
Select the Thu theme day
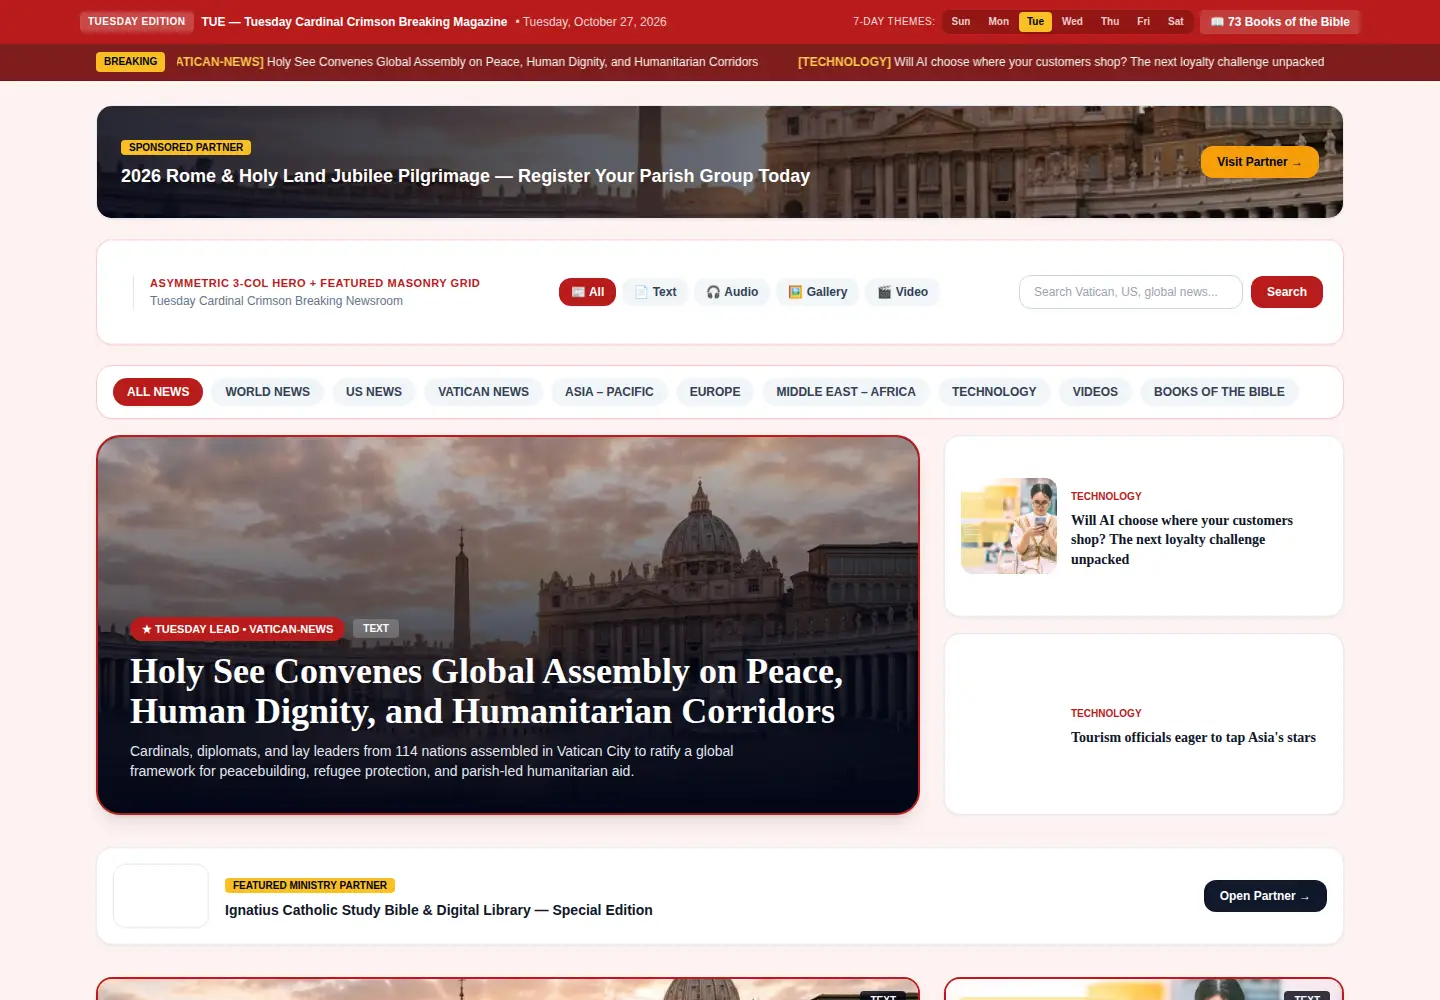[1110, 22]
